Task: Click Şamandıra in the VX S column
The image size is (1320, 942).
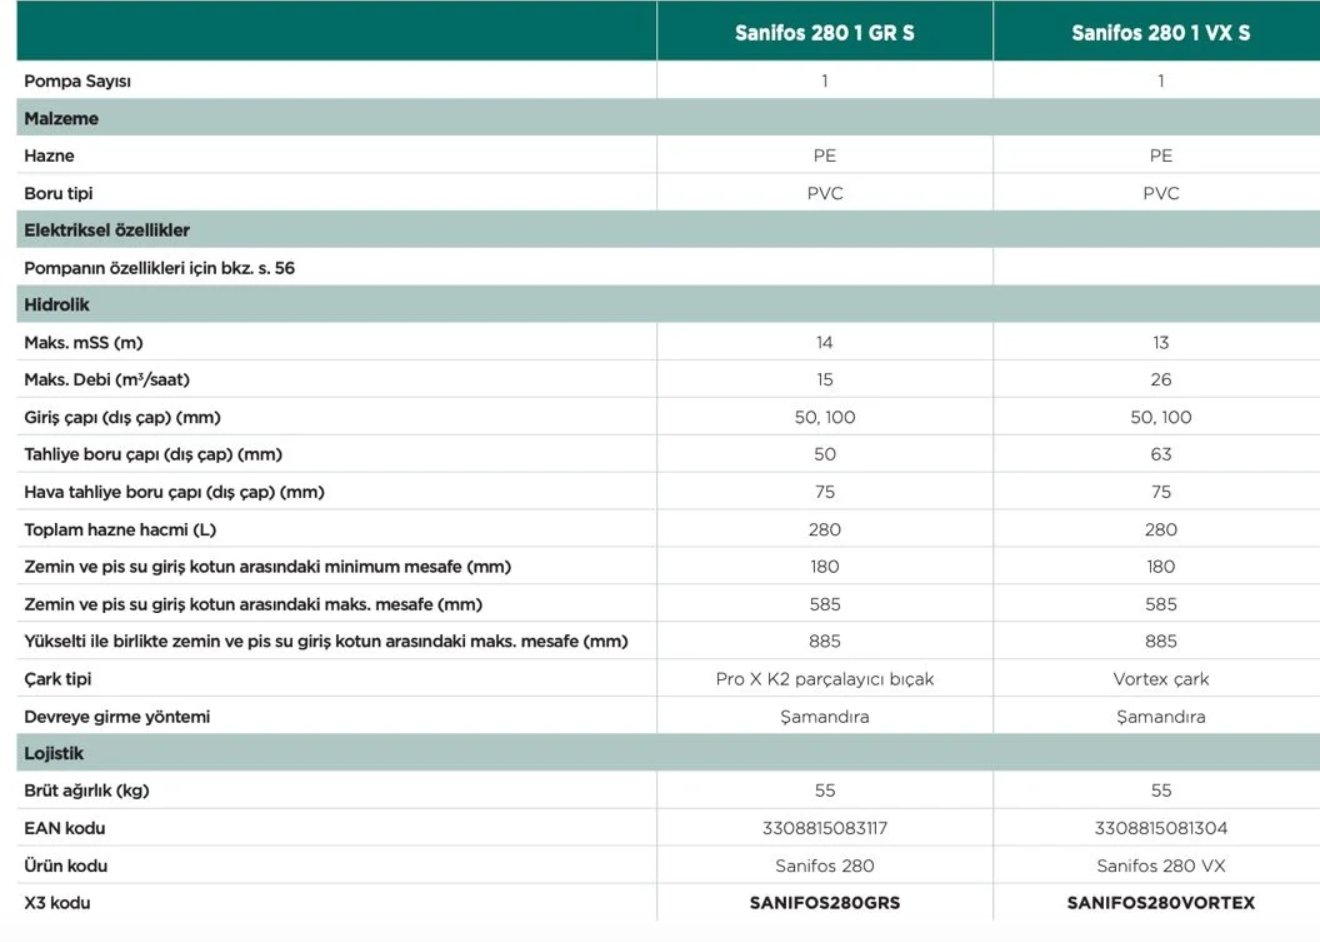Action: 1160,717
